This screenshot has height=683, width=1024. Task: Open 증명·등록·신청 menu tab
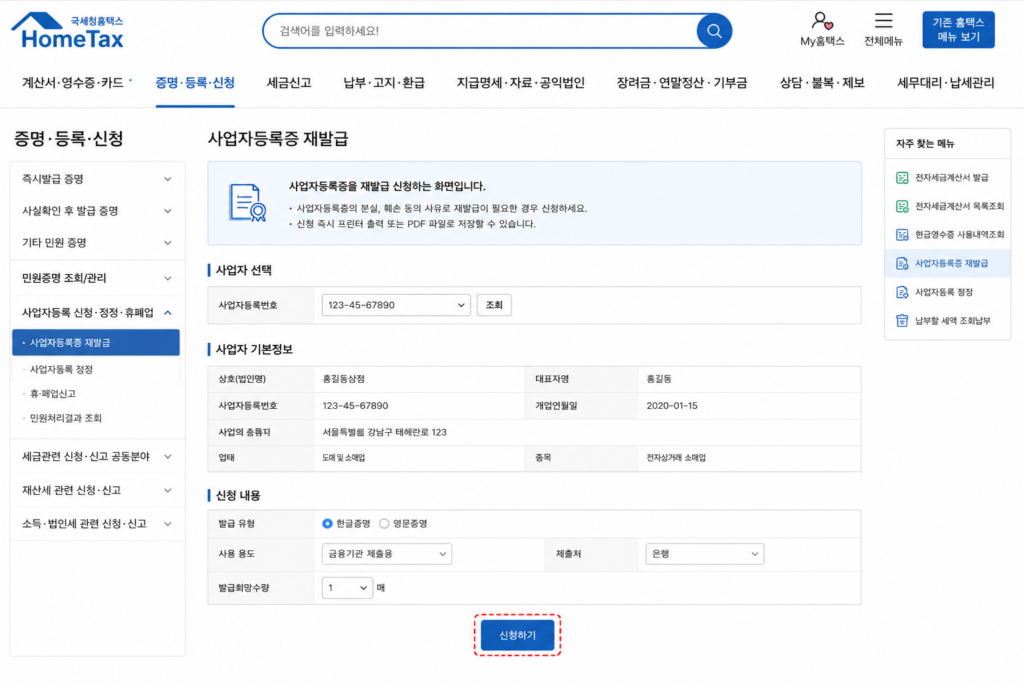tap(195, 83)
